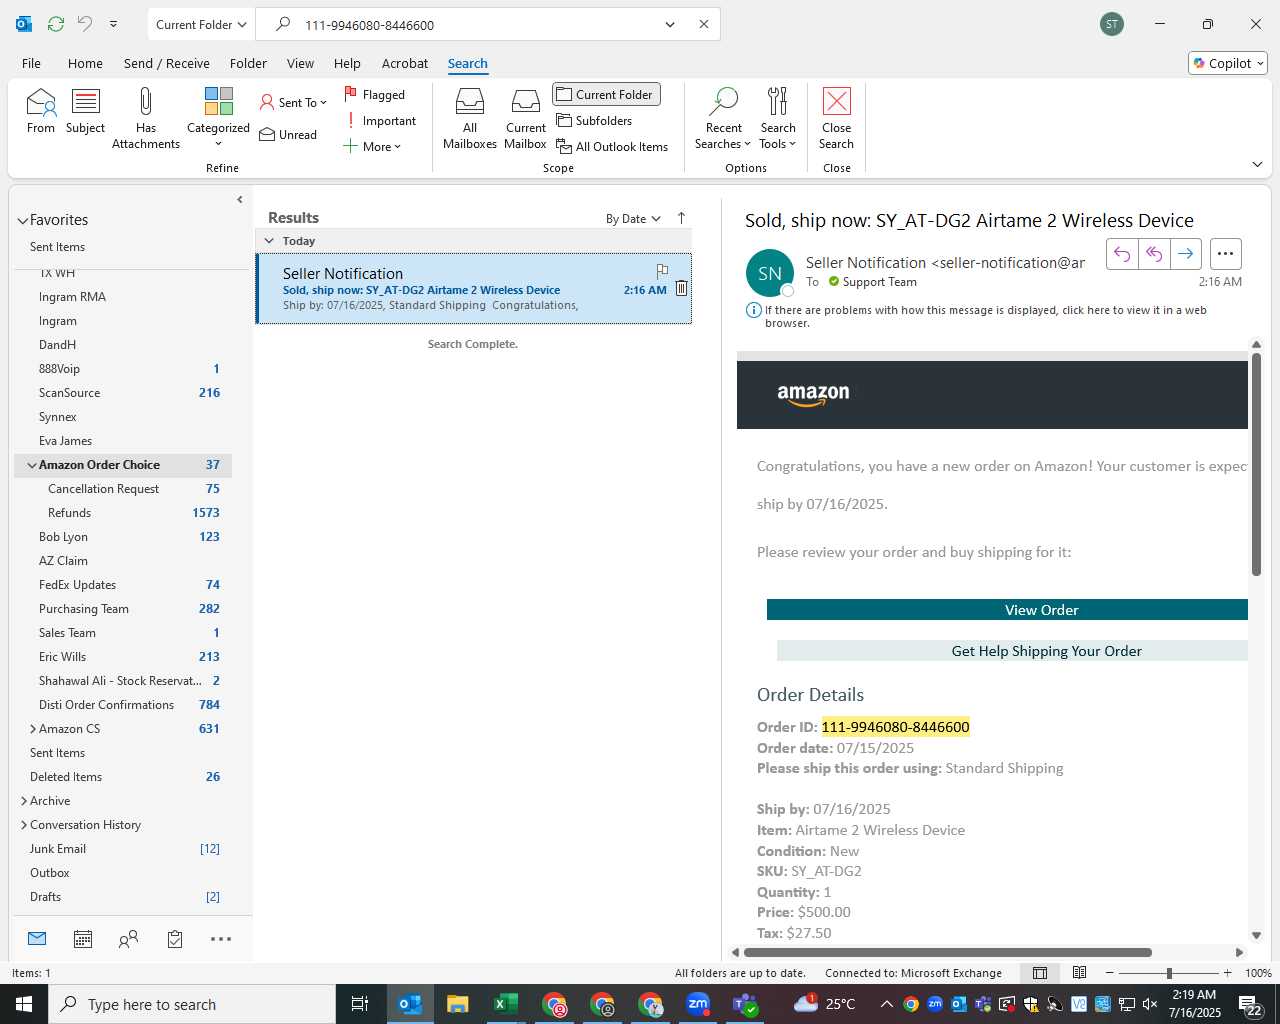Switch to Reading view in status bar
Image resolution: width=1280 pixels, height=1024 pixels.
point(1080,973)
